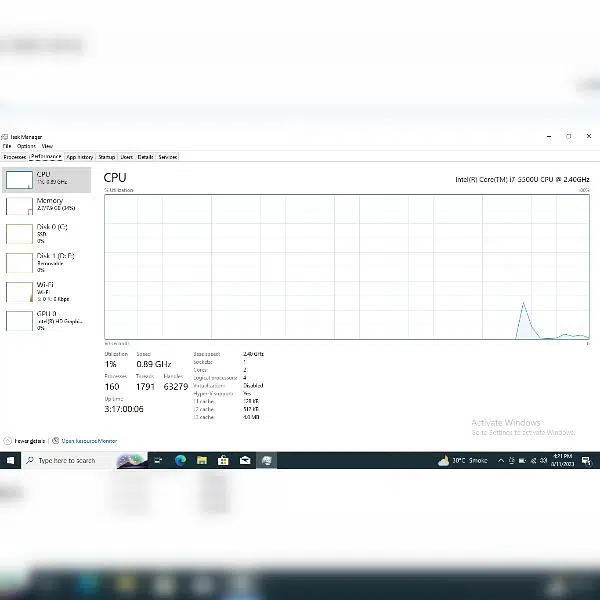
Task: Click the Open Resource Monitor link
Action: 90,440
